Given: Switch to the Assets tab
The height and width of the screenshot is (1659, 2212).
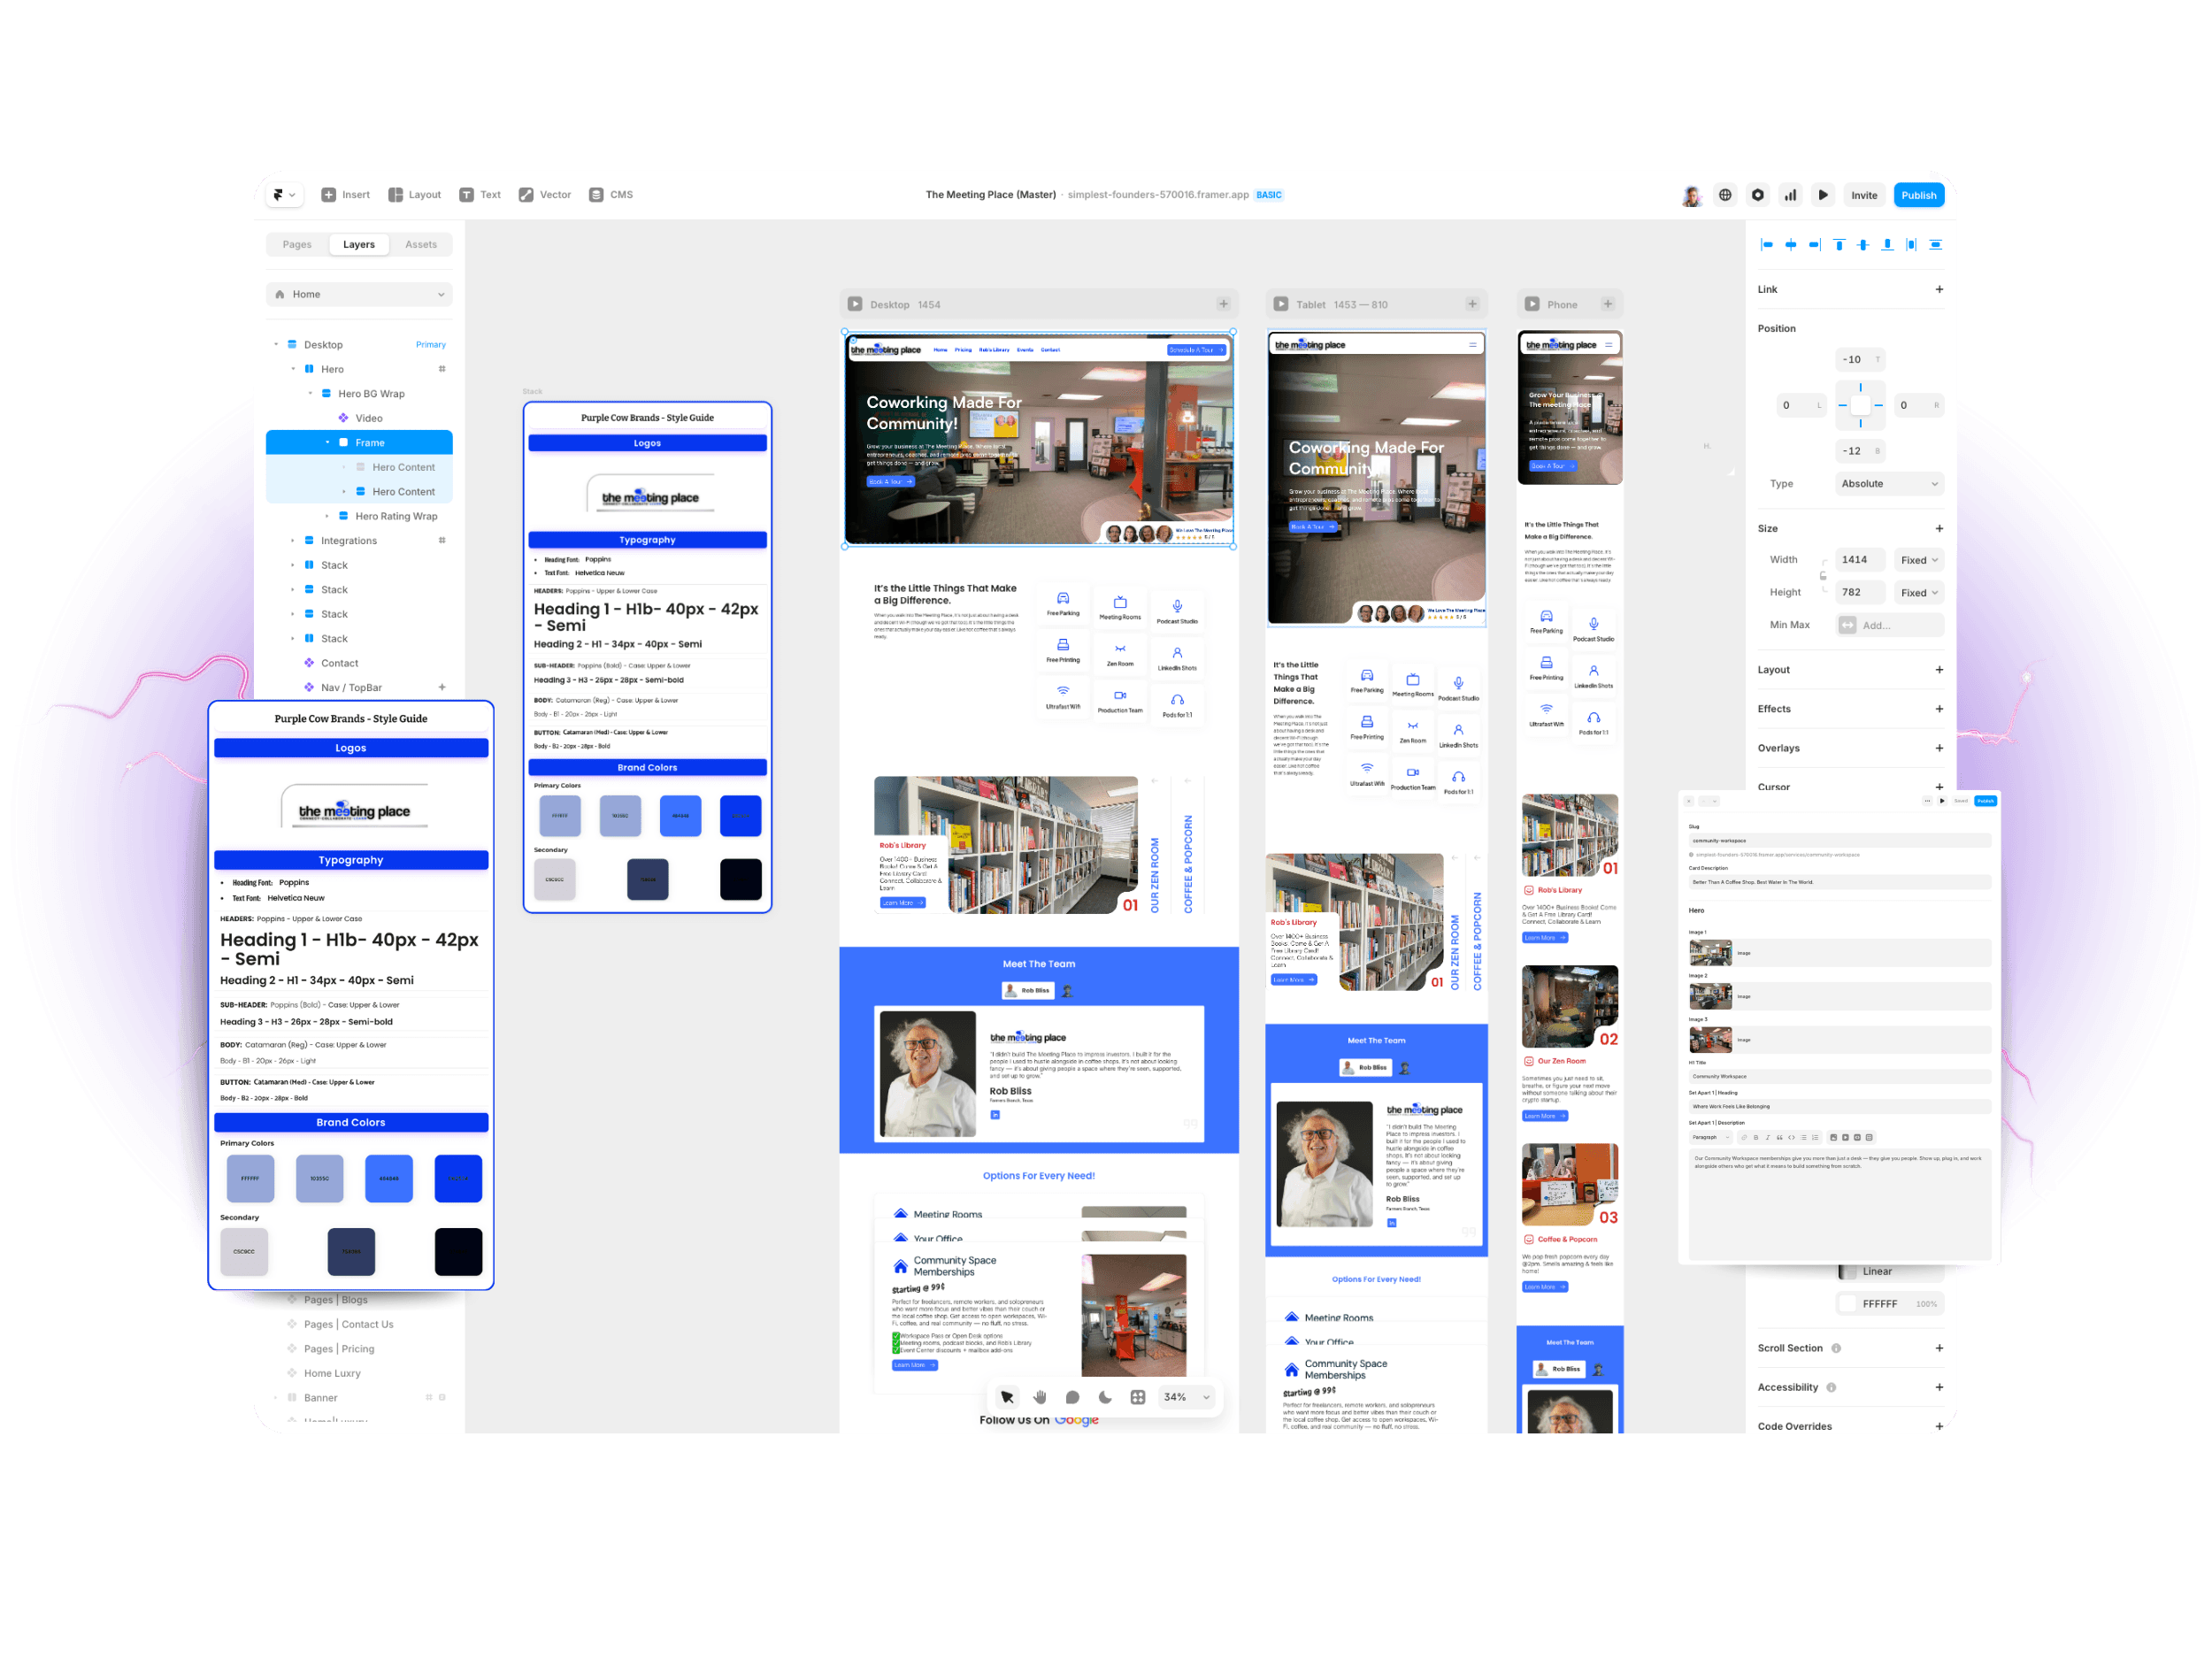Looking at the screenshot, I should coord(421,244).
